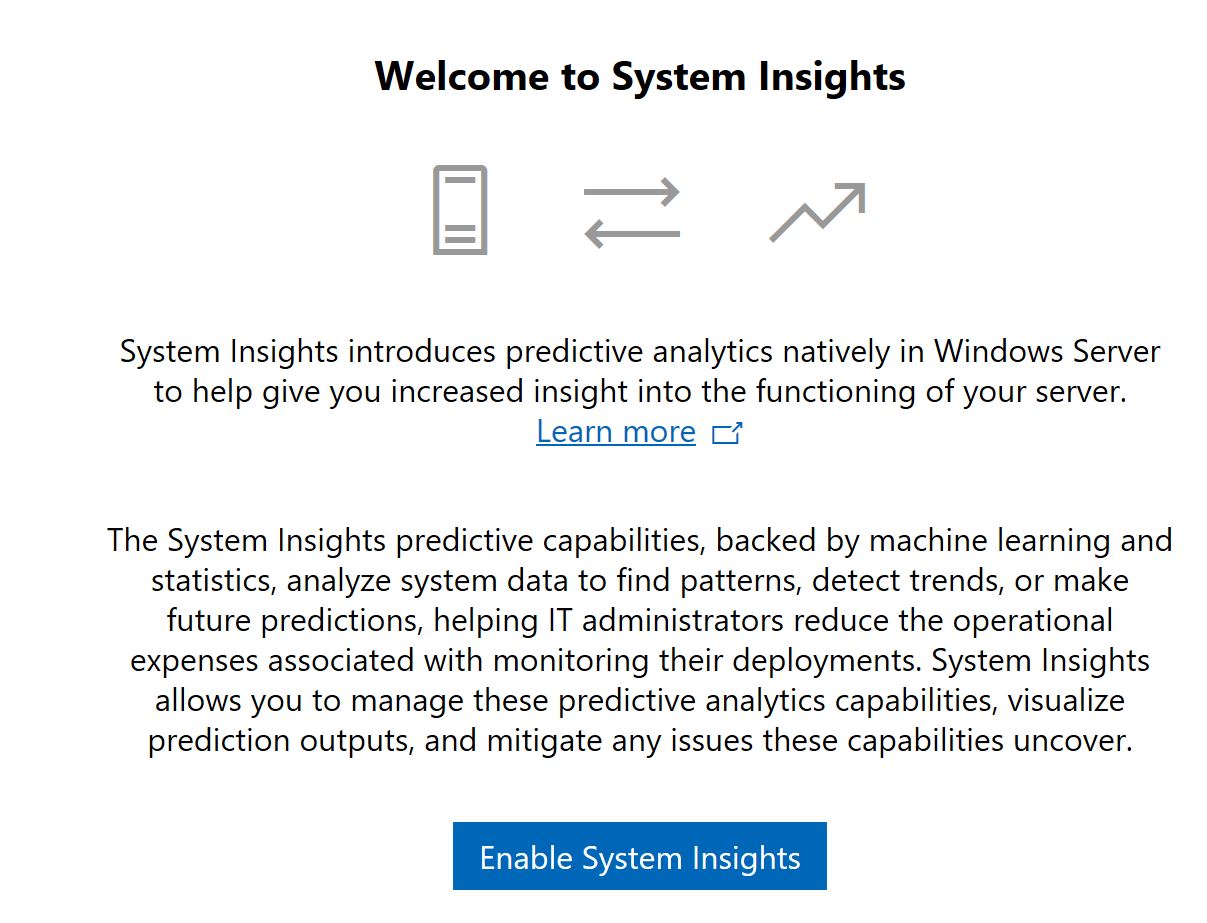This screenshot has width=1207, height=923.
Task: Enable System Insights with the blue button
Action: coord(640,856)
